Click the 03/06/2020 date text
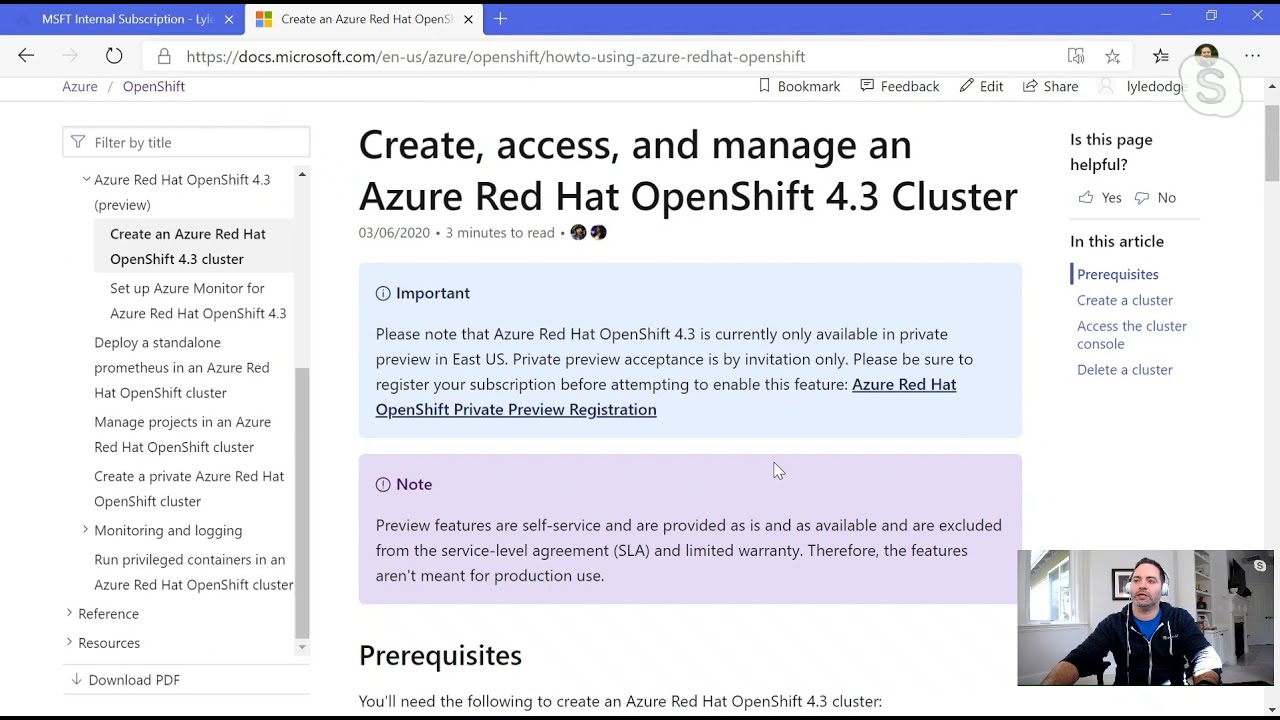Screen dimensions: 1280x720 [394, 232]
